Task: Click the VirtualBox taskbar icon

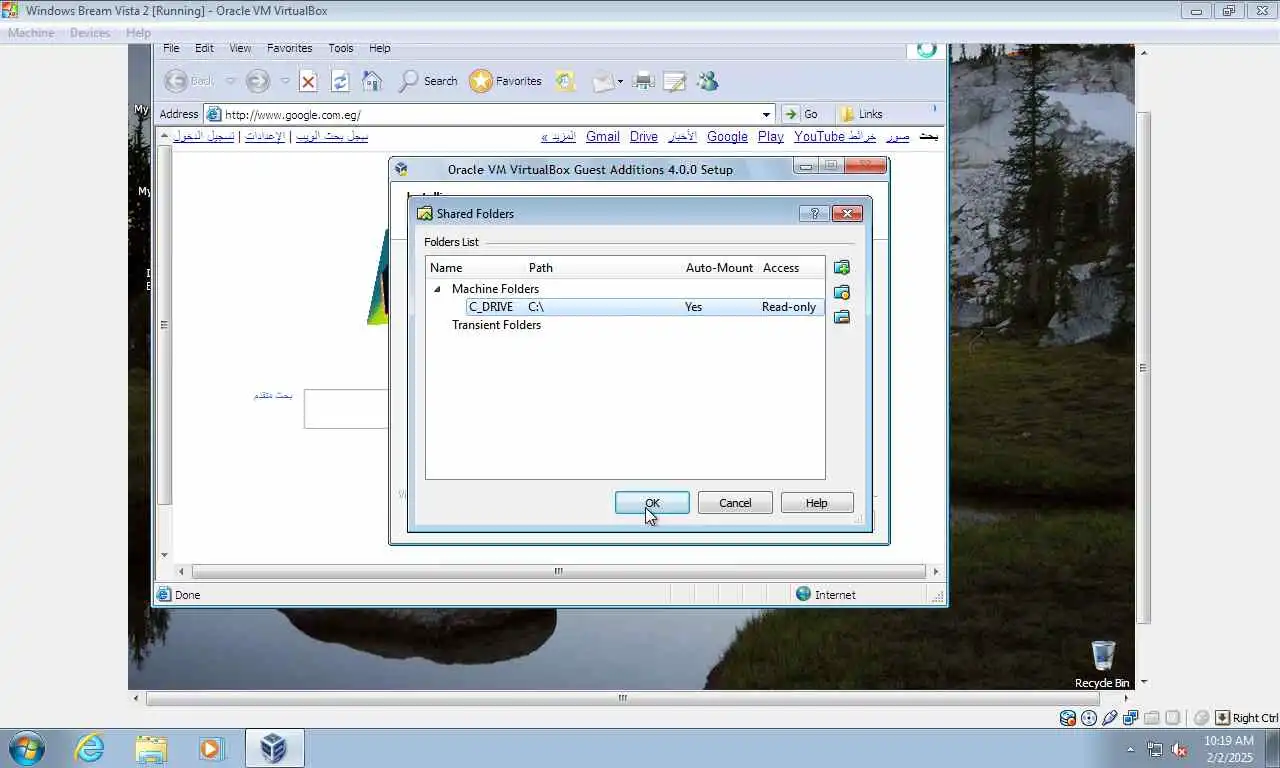Action: [273, 748]
